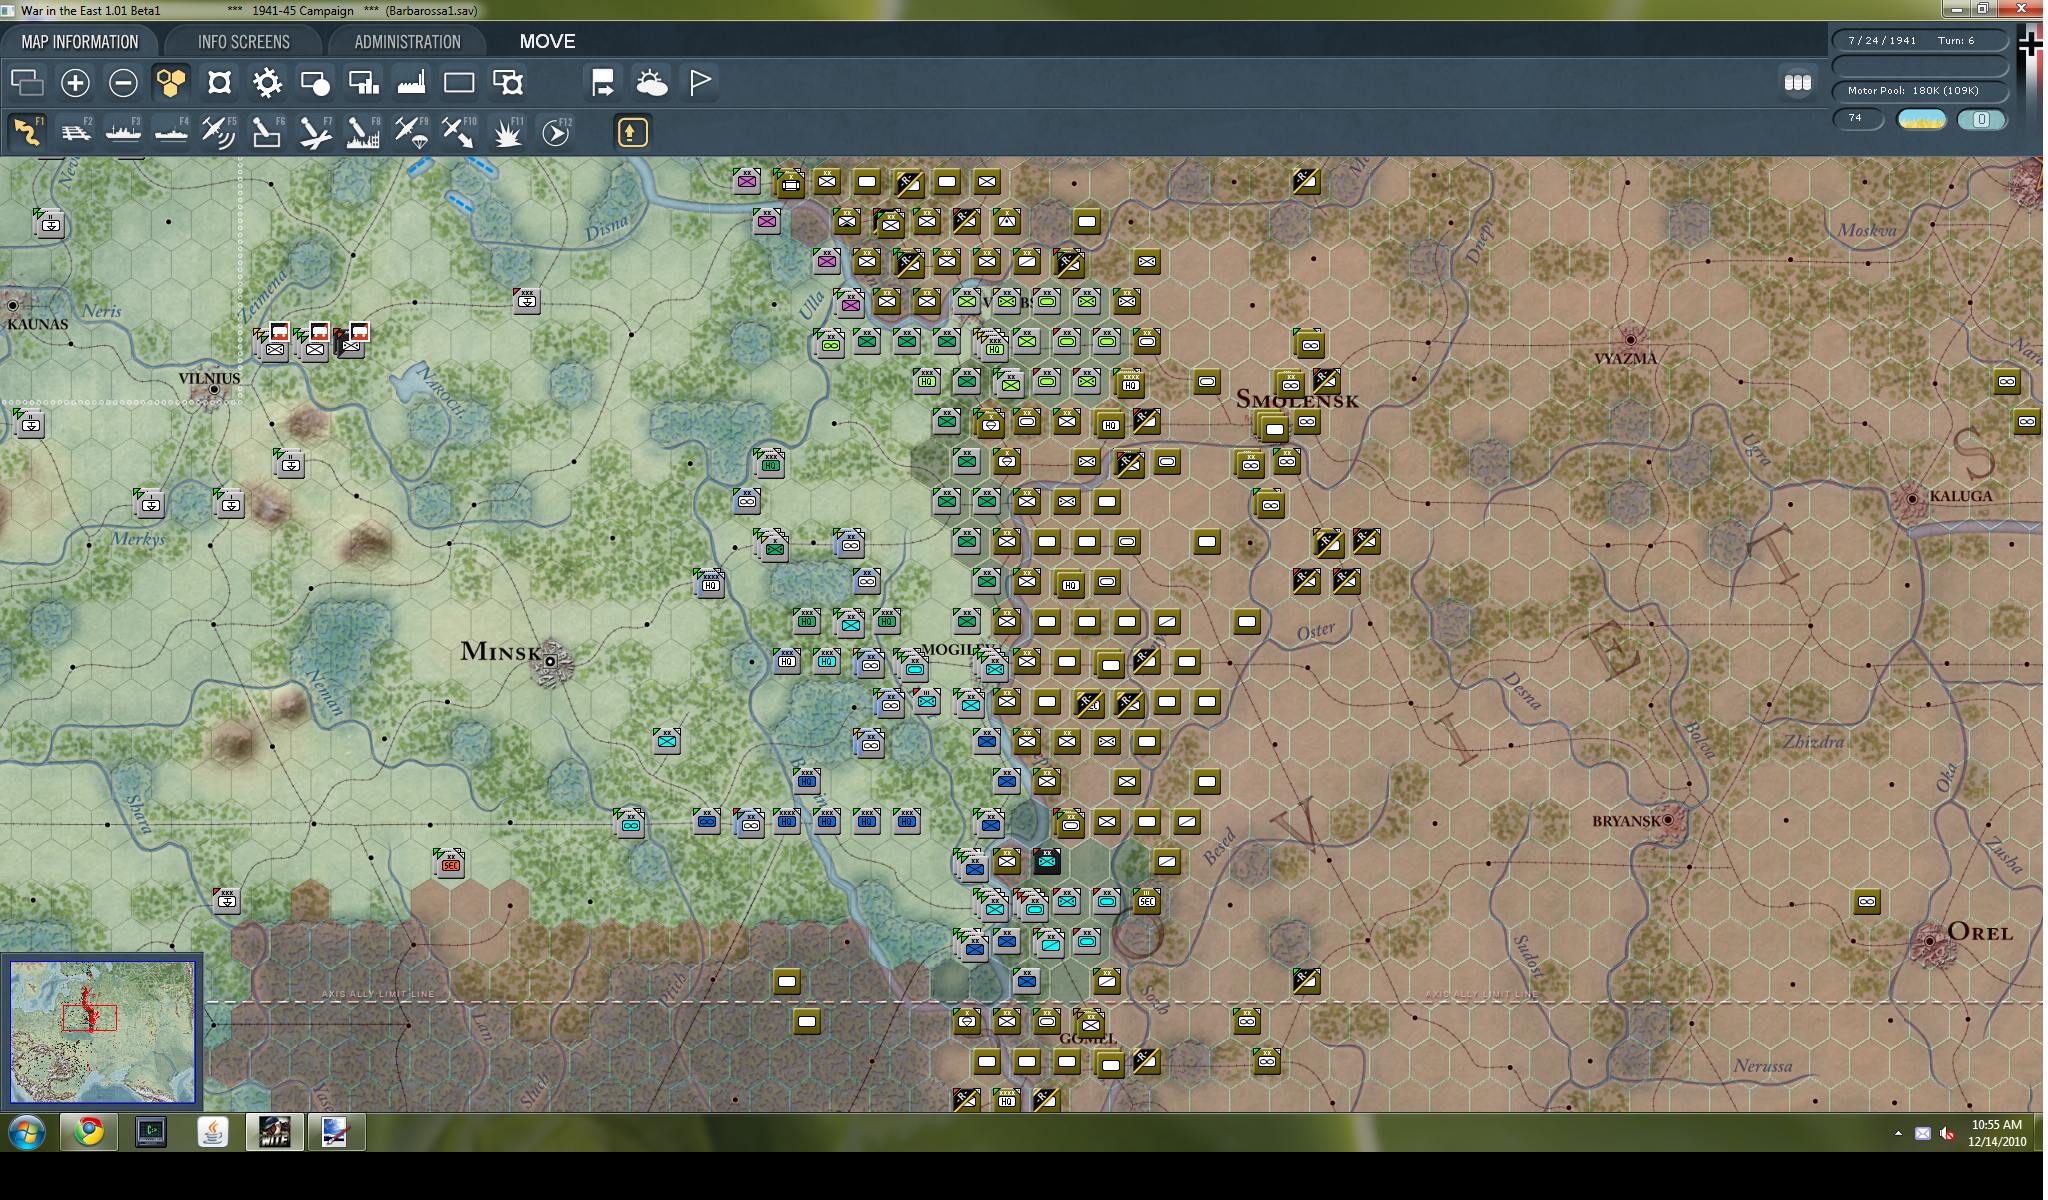
Task: Click the Motor Pool 180K readout
Action: [1919, 90]
